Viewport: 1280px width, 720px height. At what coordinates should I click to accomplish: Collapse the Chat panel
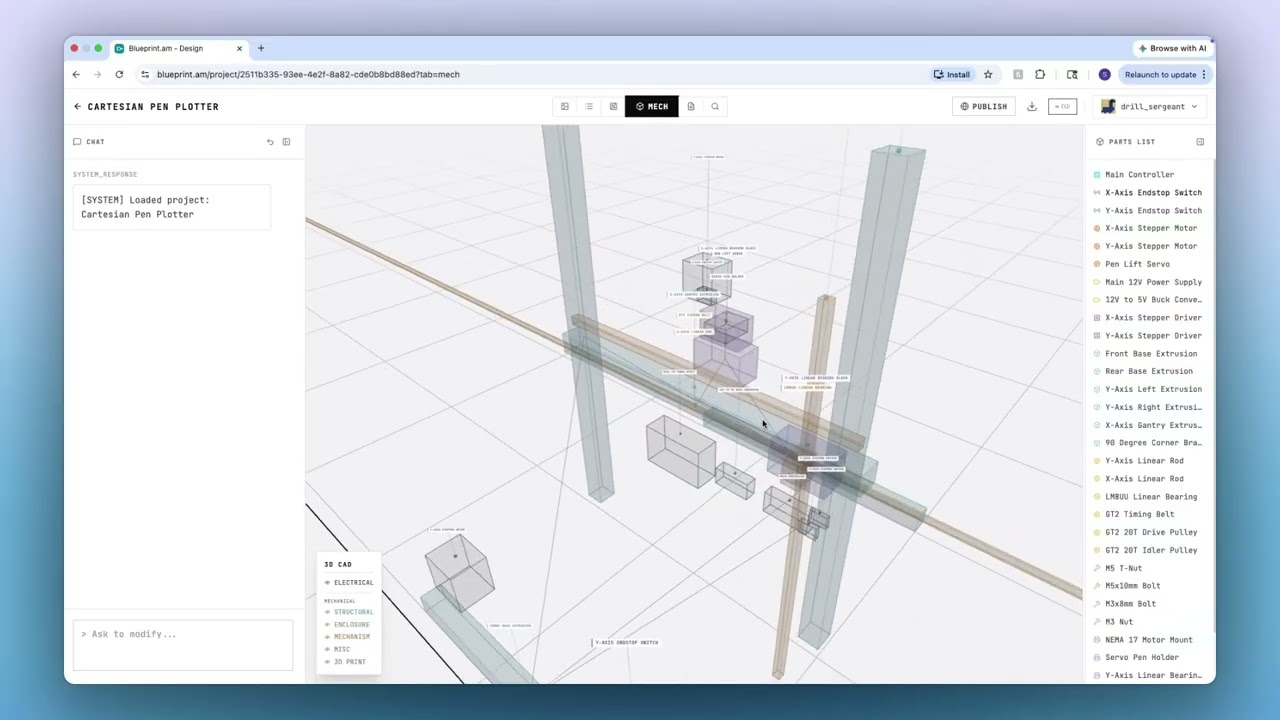click(x=286, y=142)
